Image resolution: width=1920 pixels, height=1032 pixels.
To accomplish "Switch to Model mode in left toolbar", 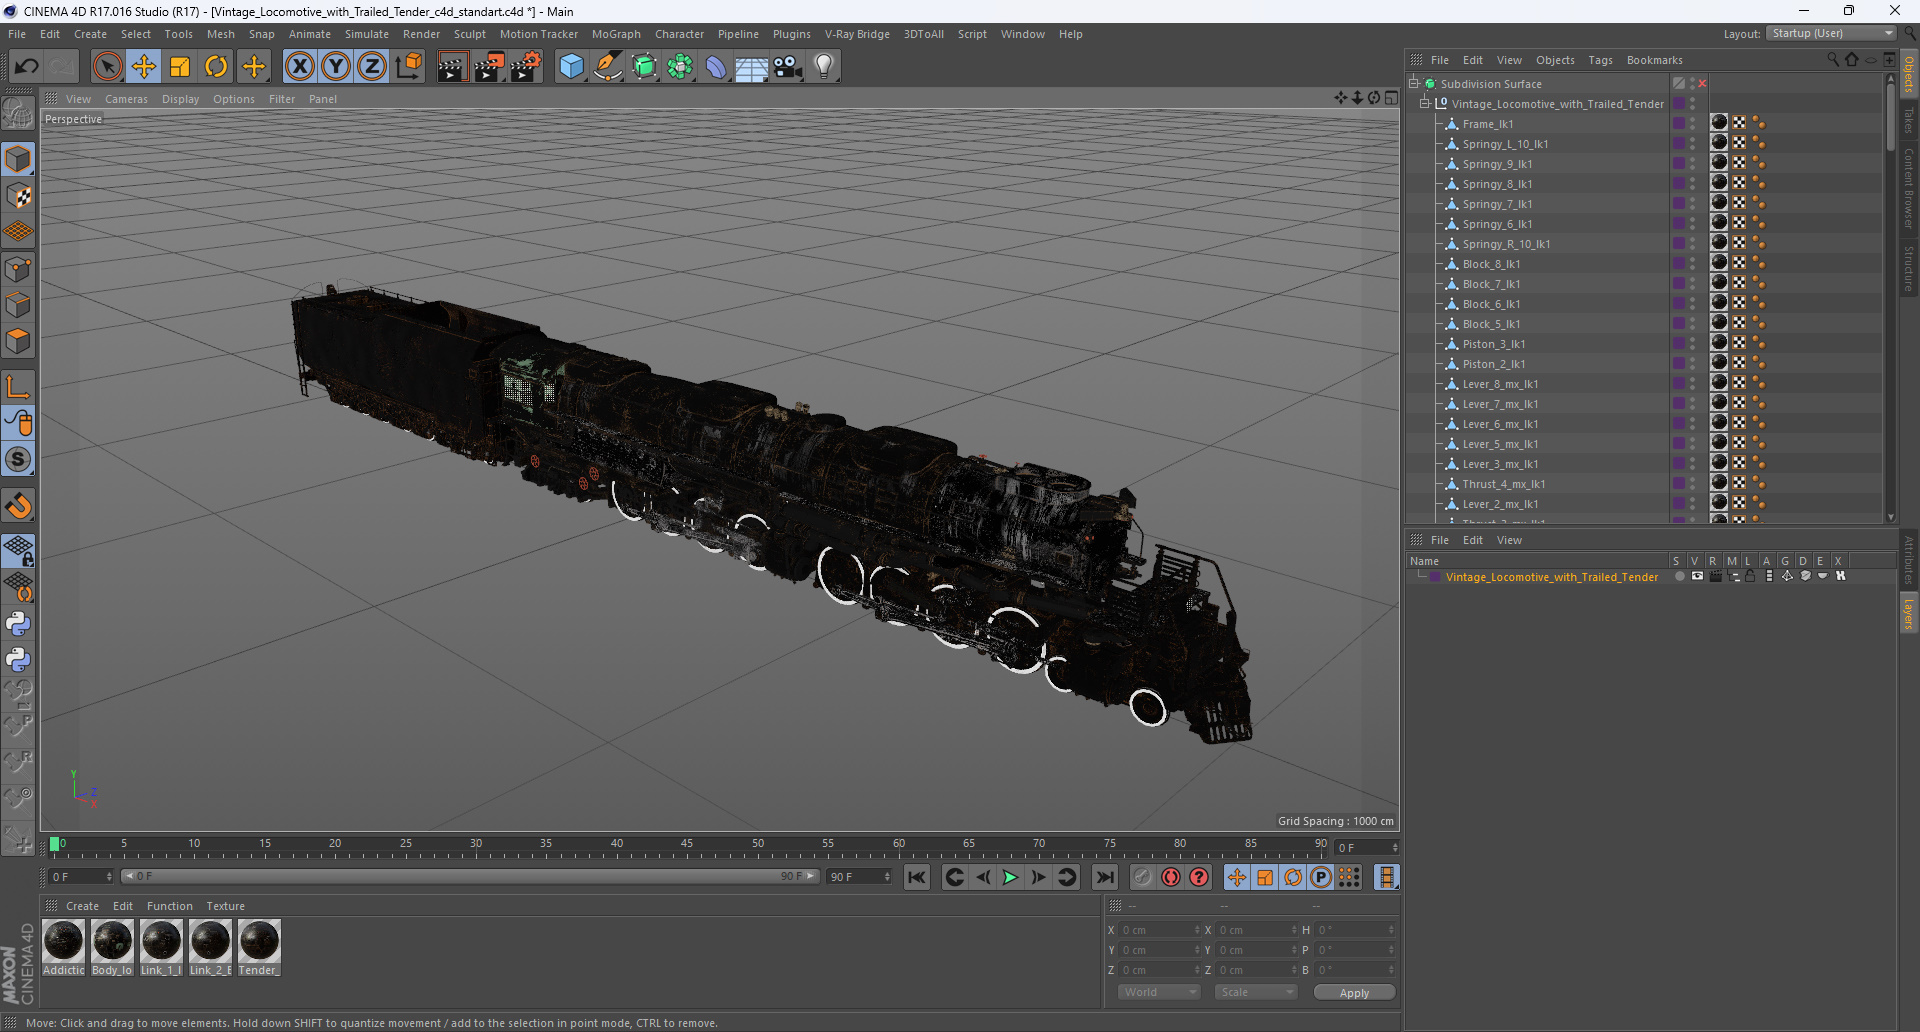I will point(18,159).
